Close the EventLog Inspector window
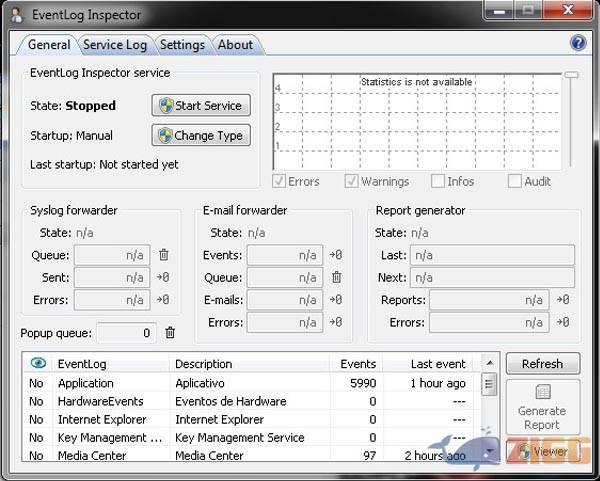The width and height of the screenshot is (600, 481). tap(568, 10)
